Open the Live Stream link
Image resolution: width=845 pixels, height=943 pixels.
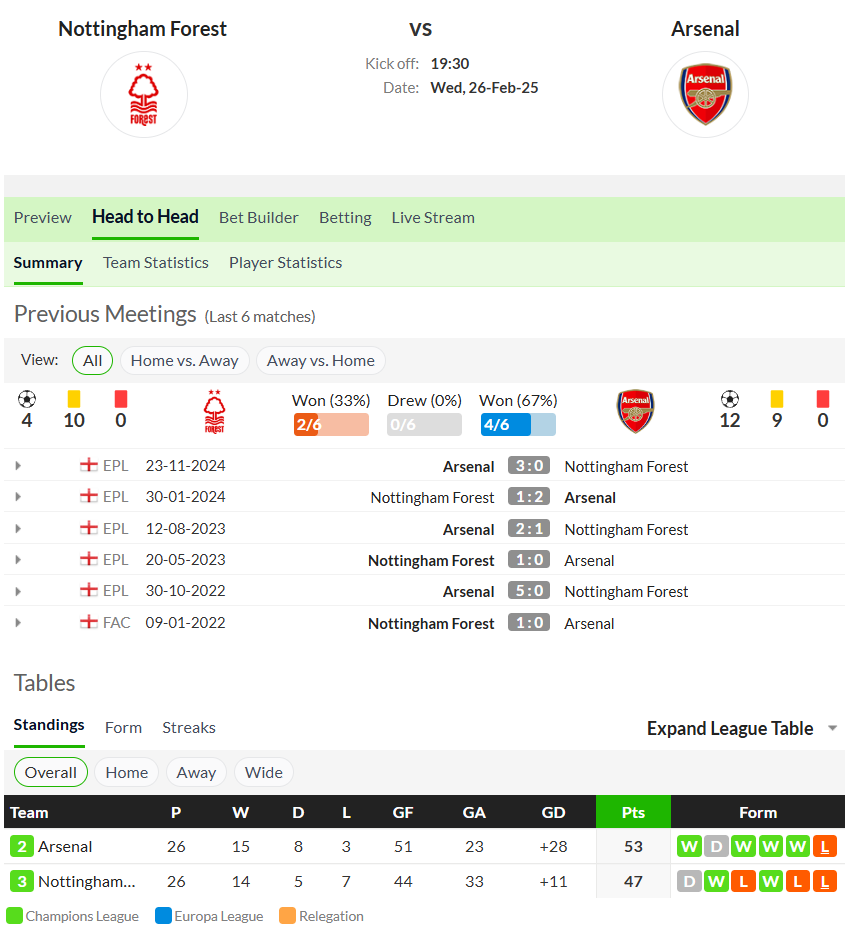(433, 218)
